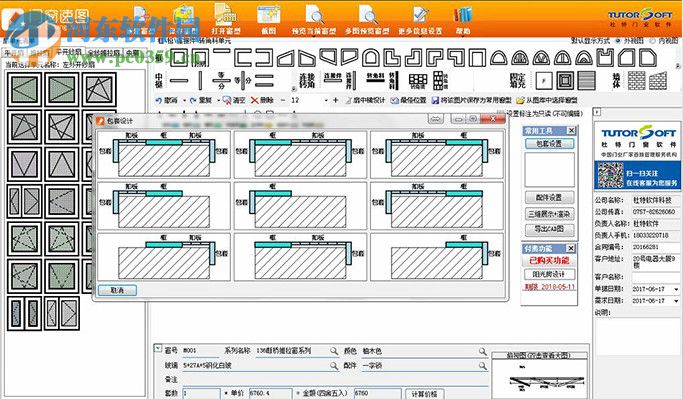Switch to the 金钢网纱扇 tab
The width and height of the screenshot is (683, 399).
[104, 53]
